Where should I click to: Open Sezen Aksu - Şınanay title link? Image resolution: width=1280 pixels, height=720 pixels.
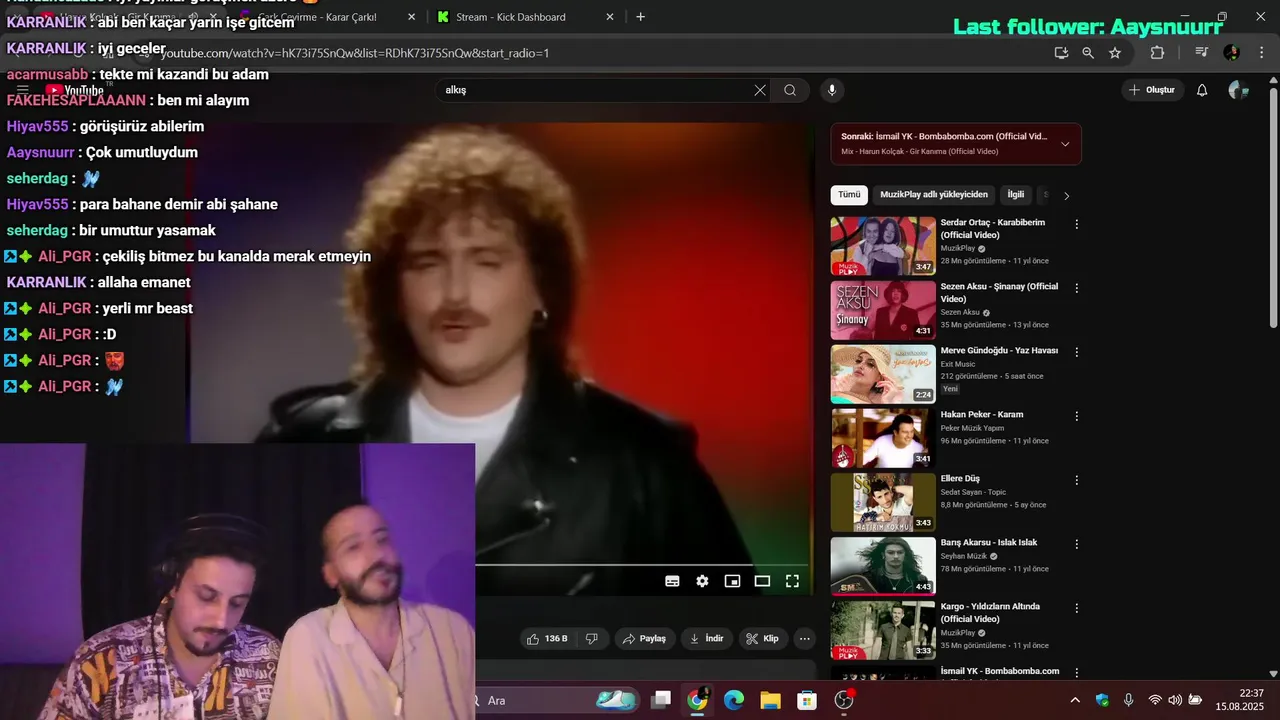[999, 293]
